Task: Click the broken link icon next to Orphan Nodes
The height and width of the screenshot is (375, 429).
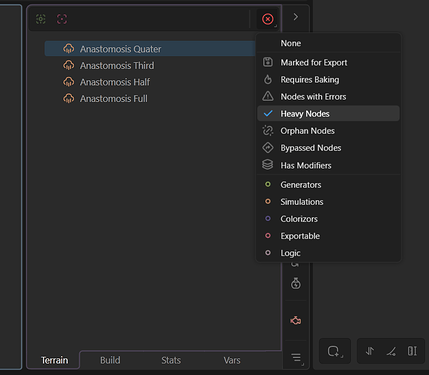Action: [268, 131]
